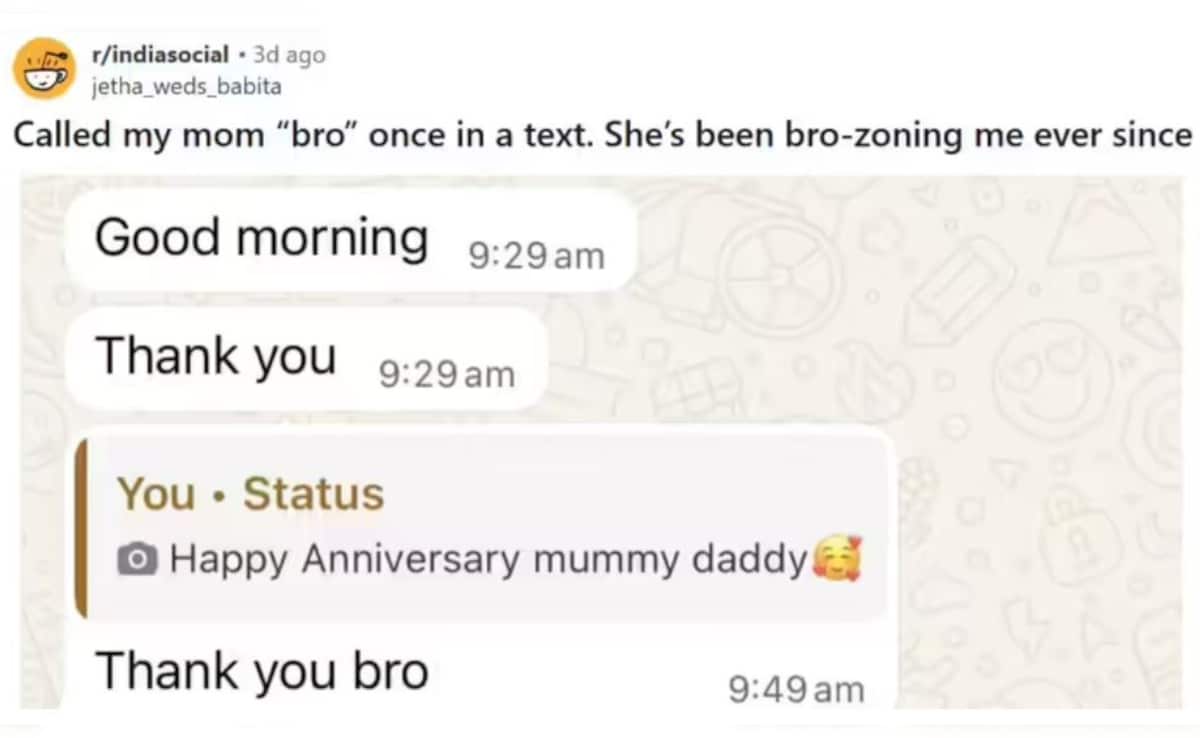Click the 9:49 am message timestamp

[x=796, y=688]
